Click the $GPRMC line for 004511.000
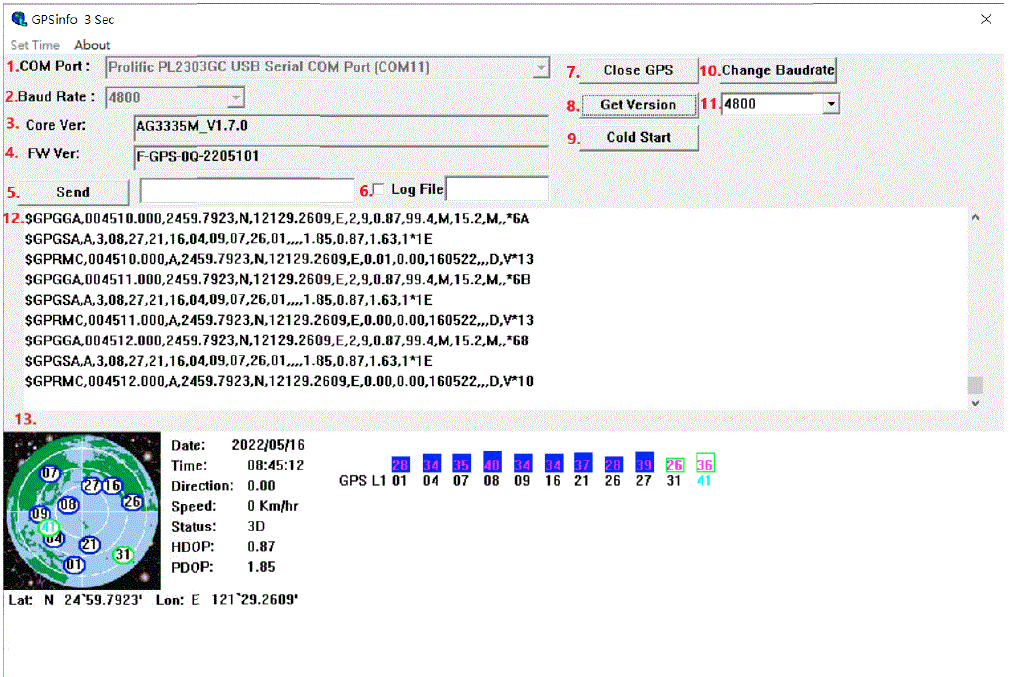Viewport: 1013px width, 677px height. coord(280,320)
